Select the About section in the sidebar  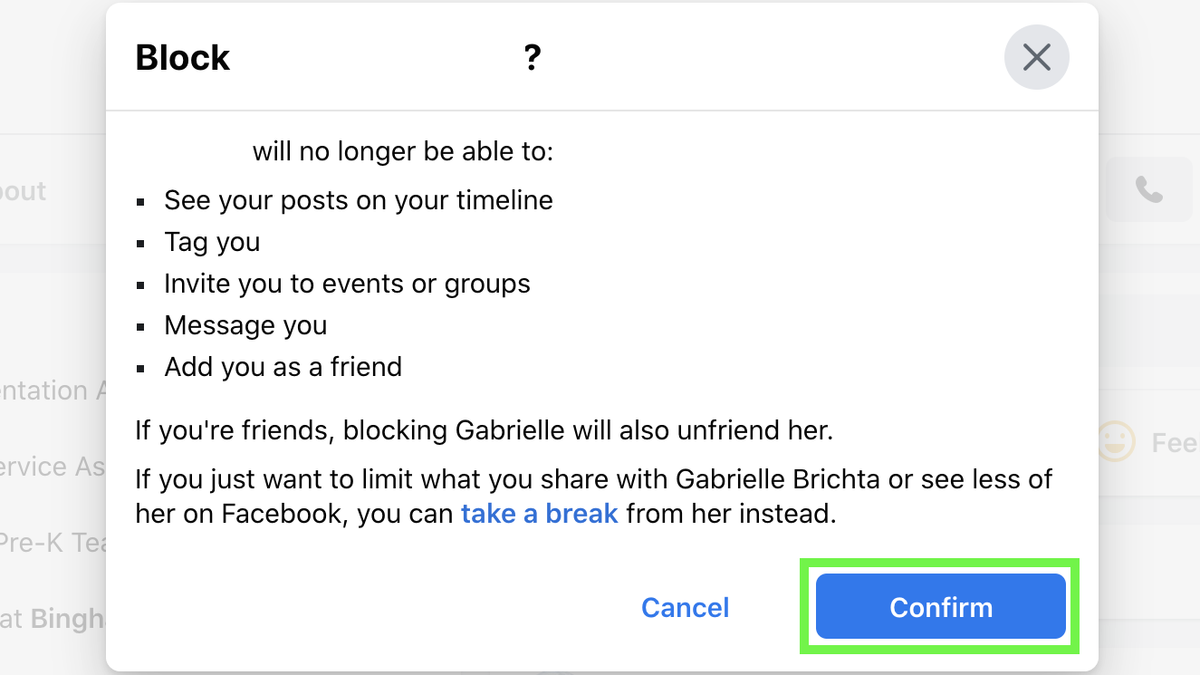point(22,190)
